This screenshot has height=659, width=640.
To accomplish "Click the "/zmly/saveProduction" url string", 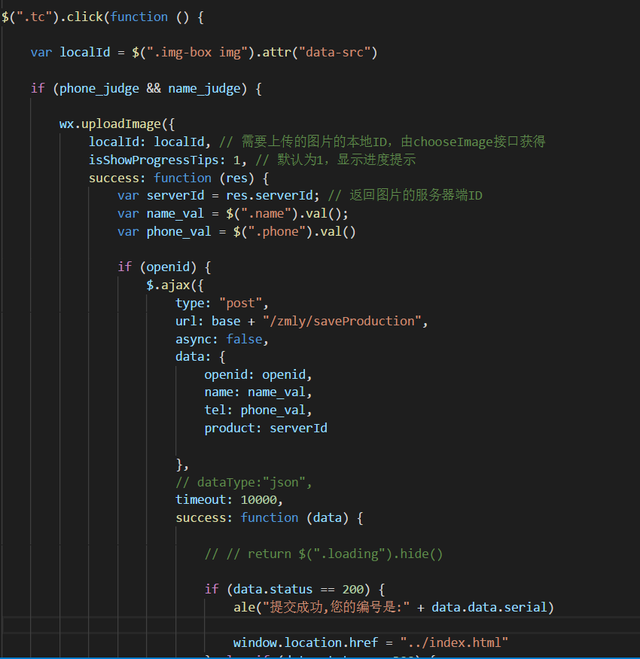I will coord(342,322).
